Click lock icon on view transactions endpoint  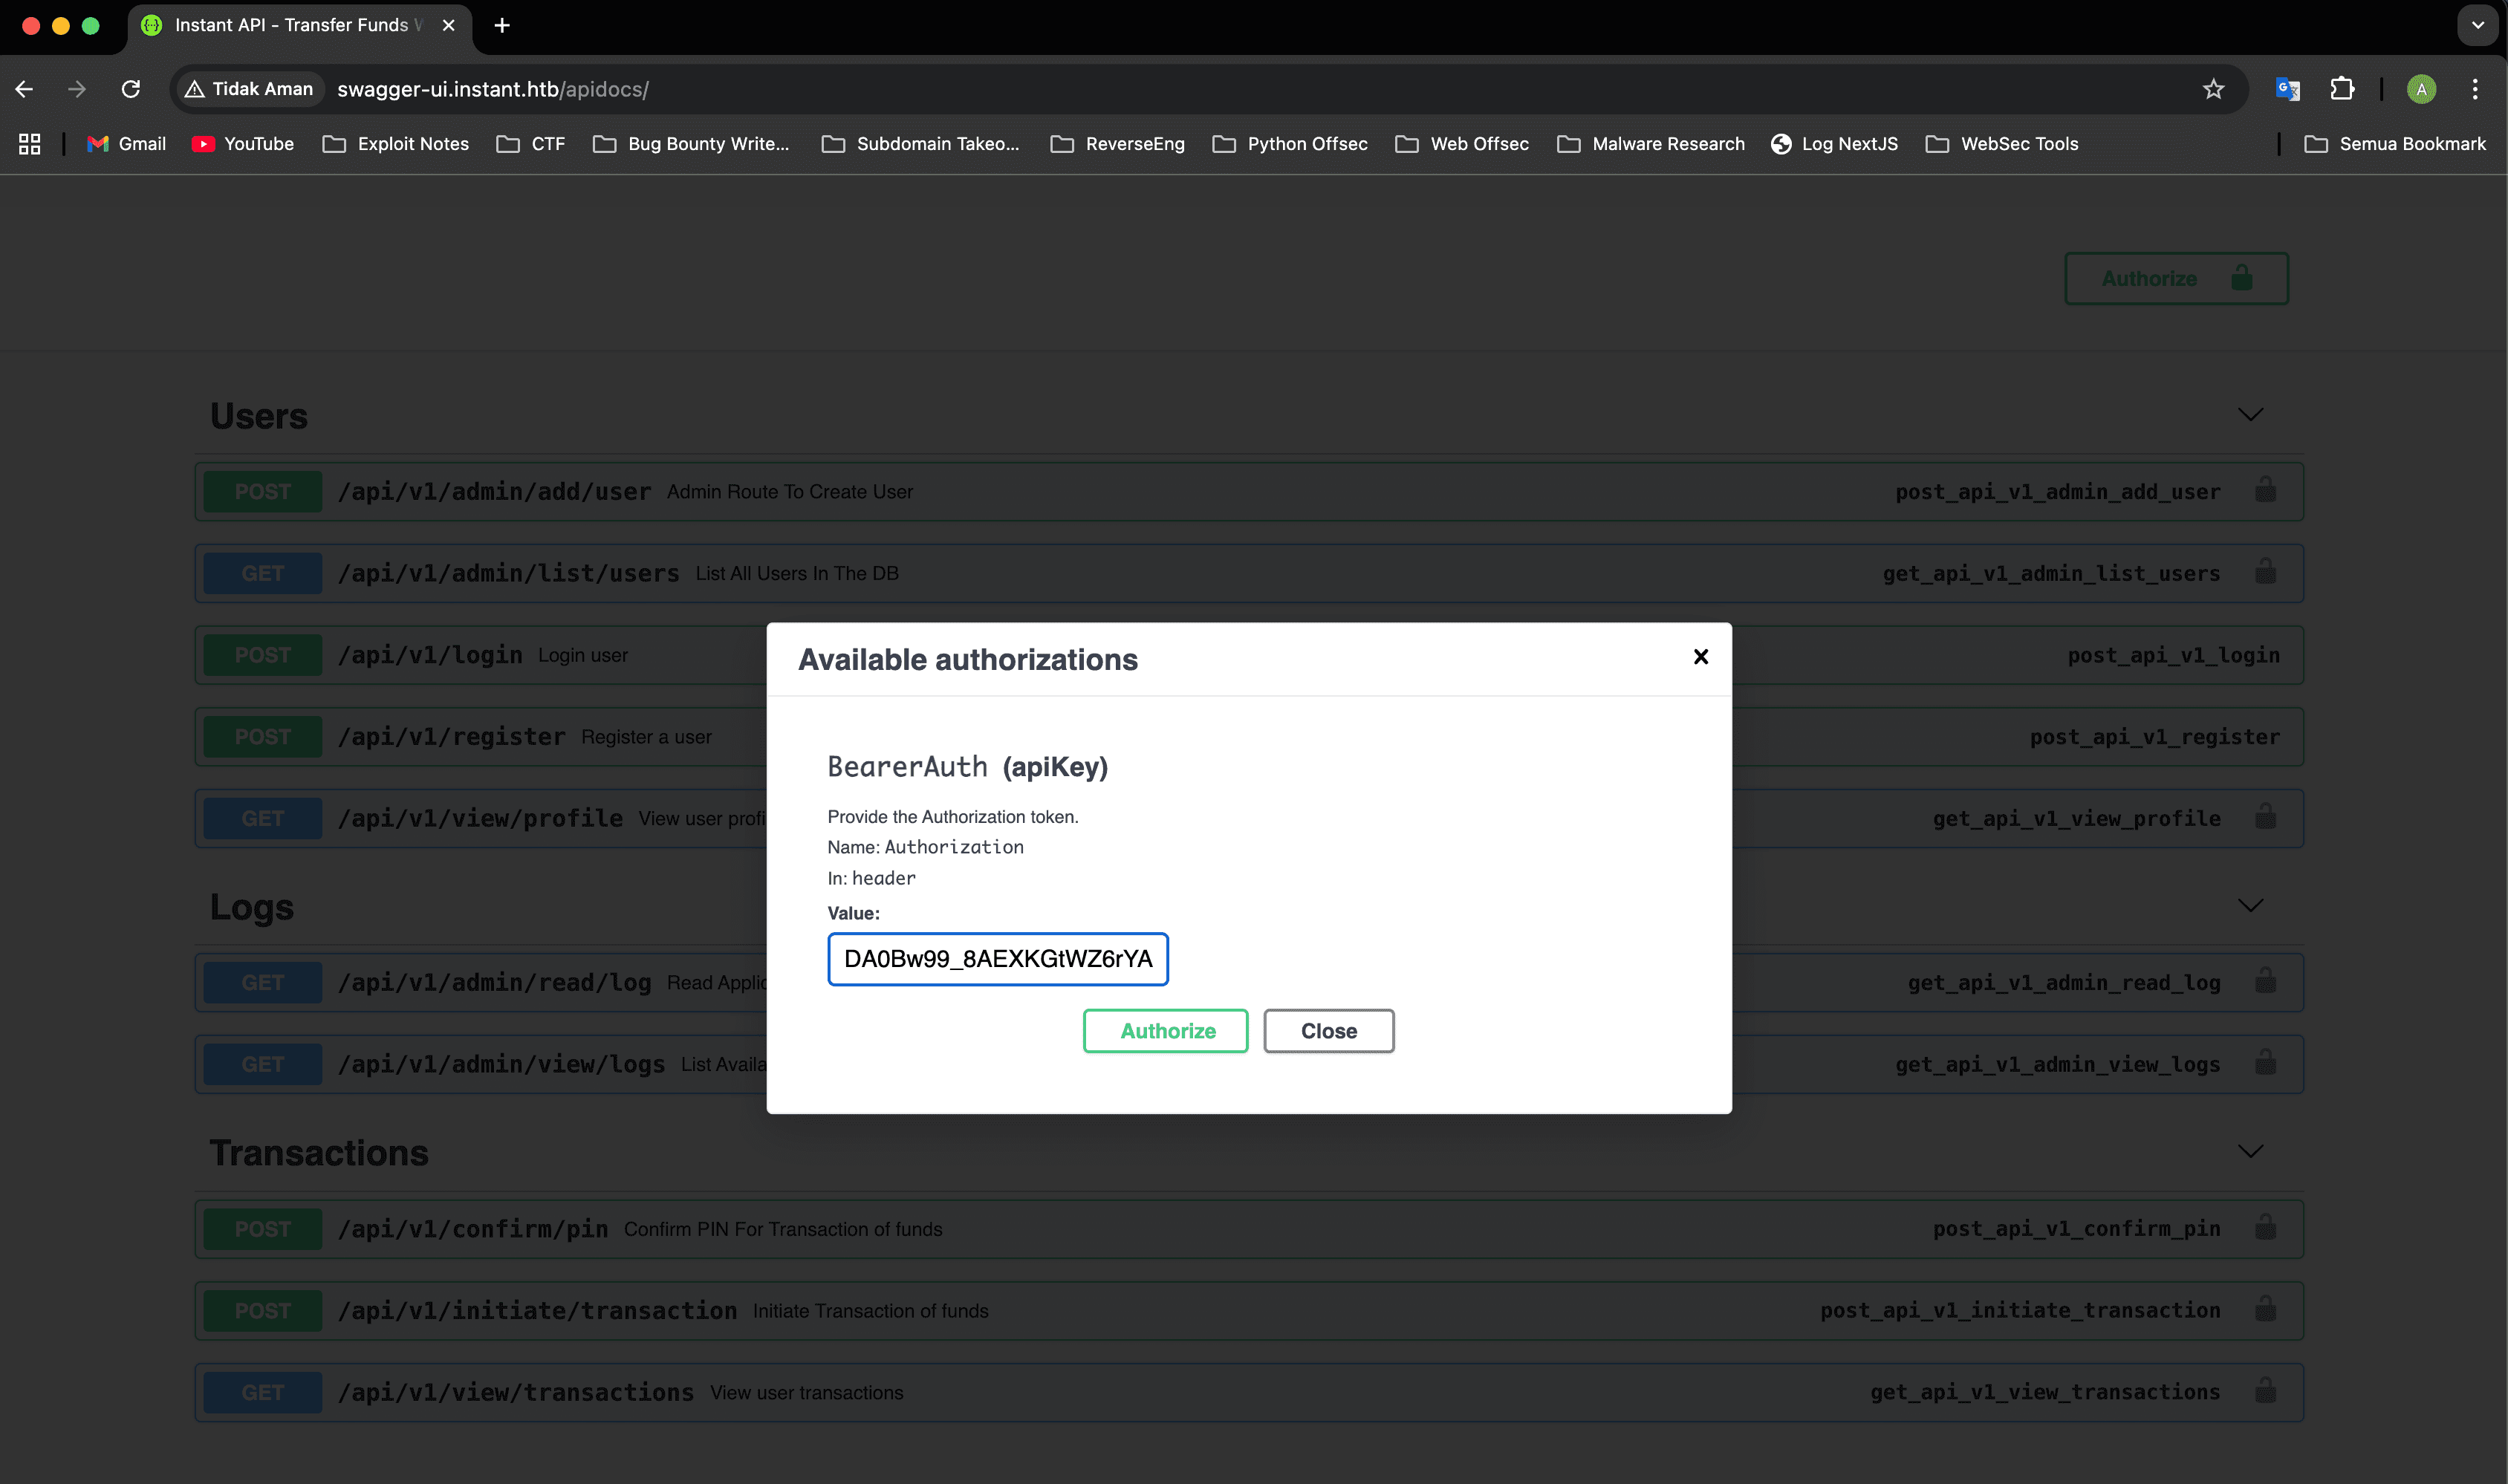tap(2265, 1391)
